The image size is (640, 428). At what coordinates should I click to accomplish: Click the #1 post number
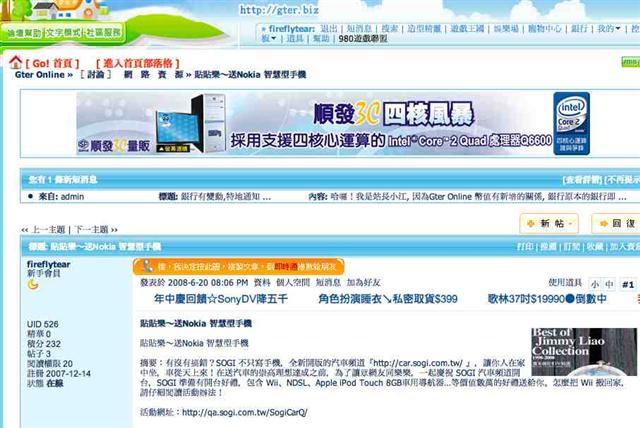pyautogui.click(x=628, y=284)
